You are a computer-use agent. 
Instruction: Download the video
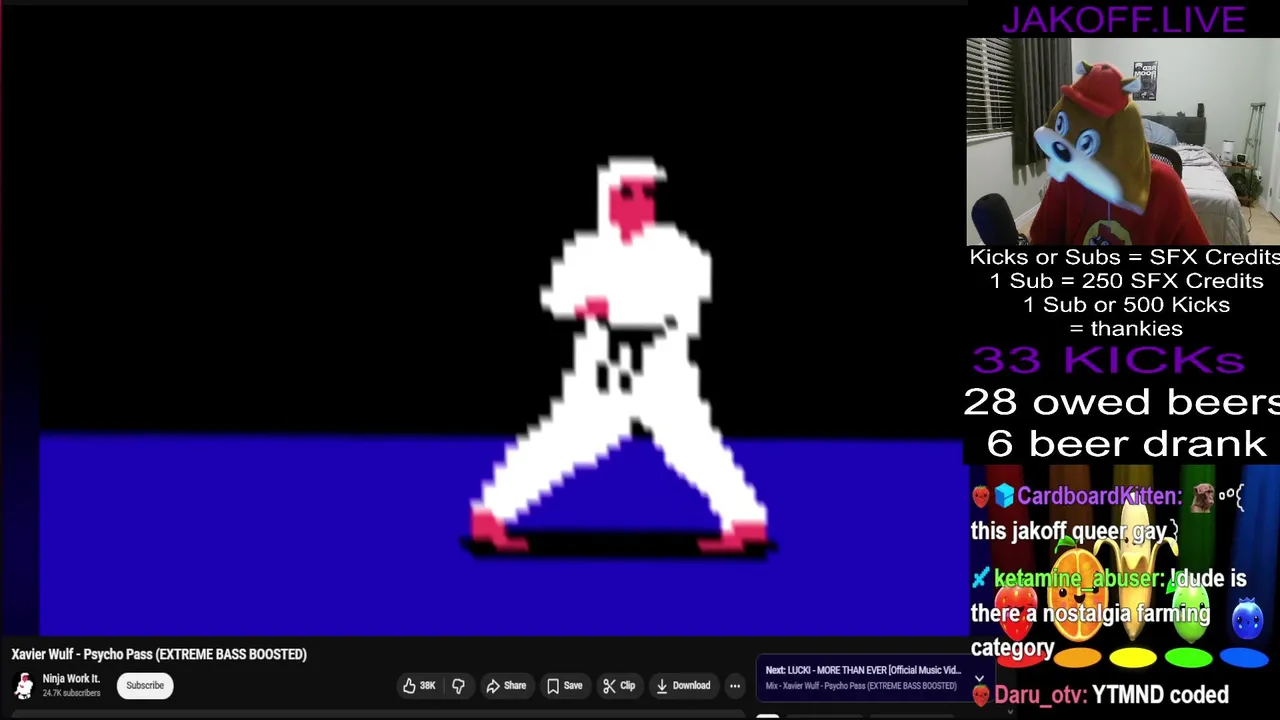pyautogui.click(x=683, y=686)
